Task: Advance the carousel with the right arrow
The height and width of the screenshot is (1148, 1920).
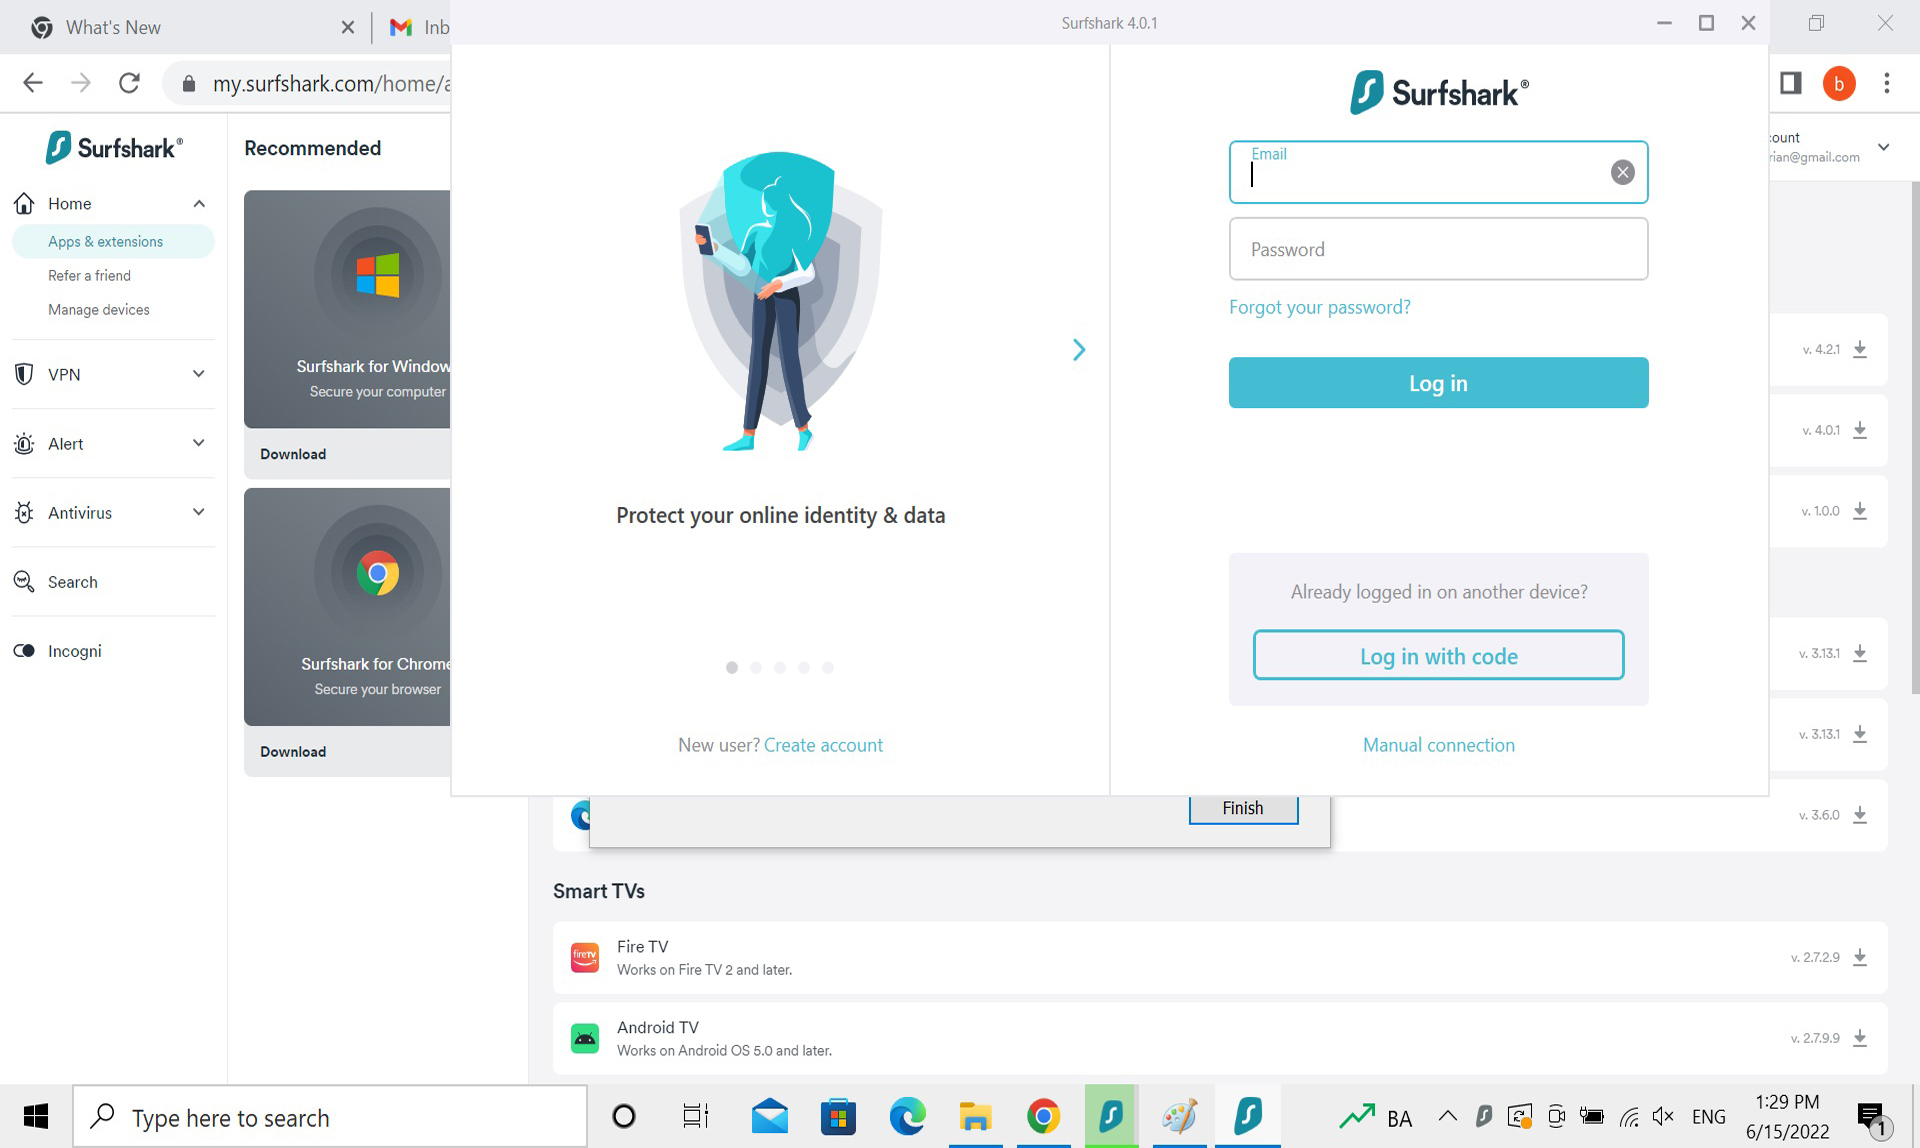Action: (x=1079, y=349)
